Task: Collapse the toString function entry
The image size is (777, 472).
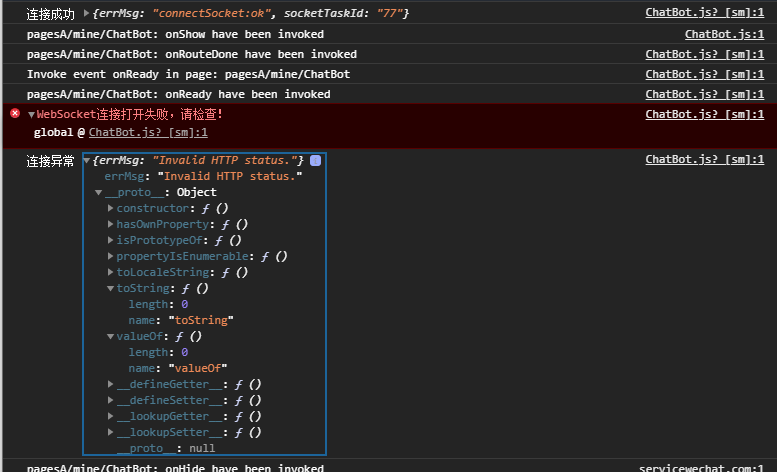Action: coord(111,288)
